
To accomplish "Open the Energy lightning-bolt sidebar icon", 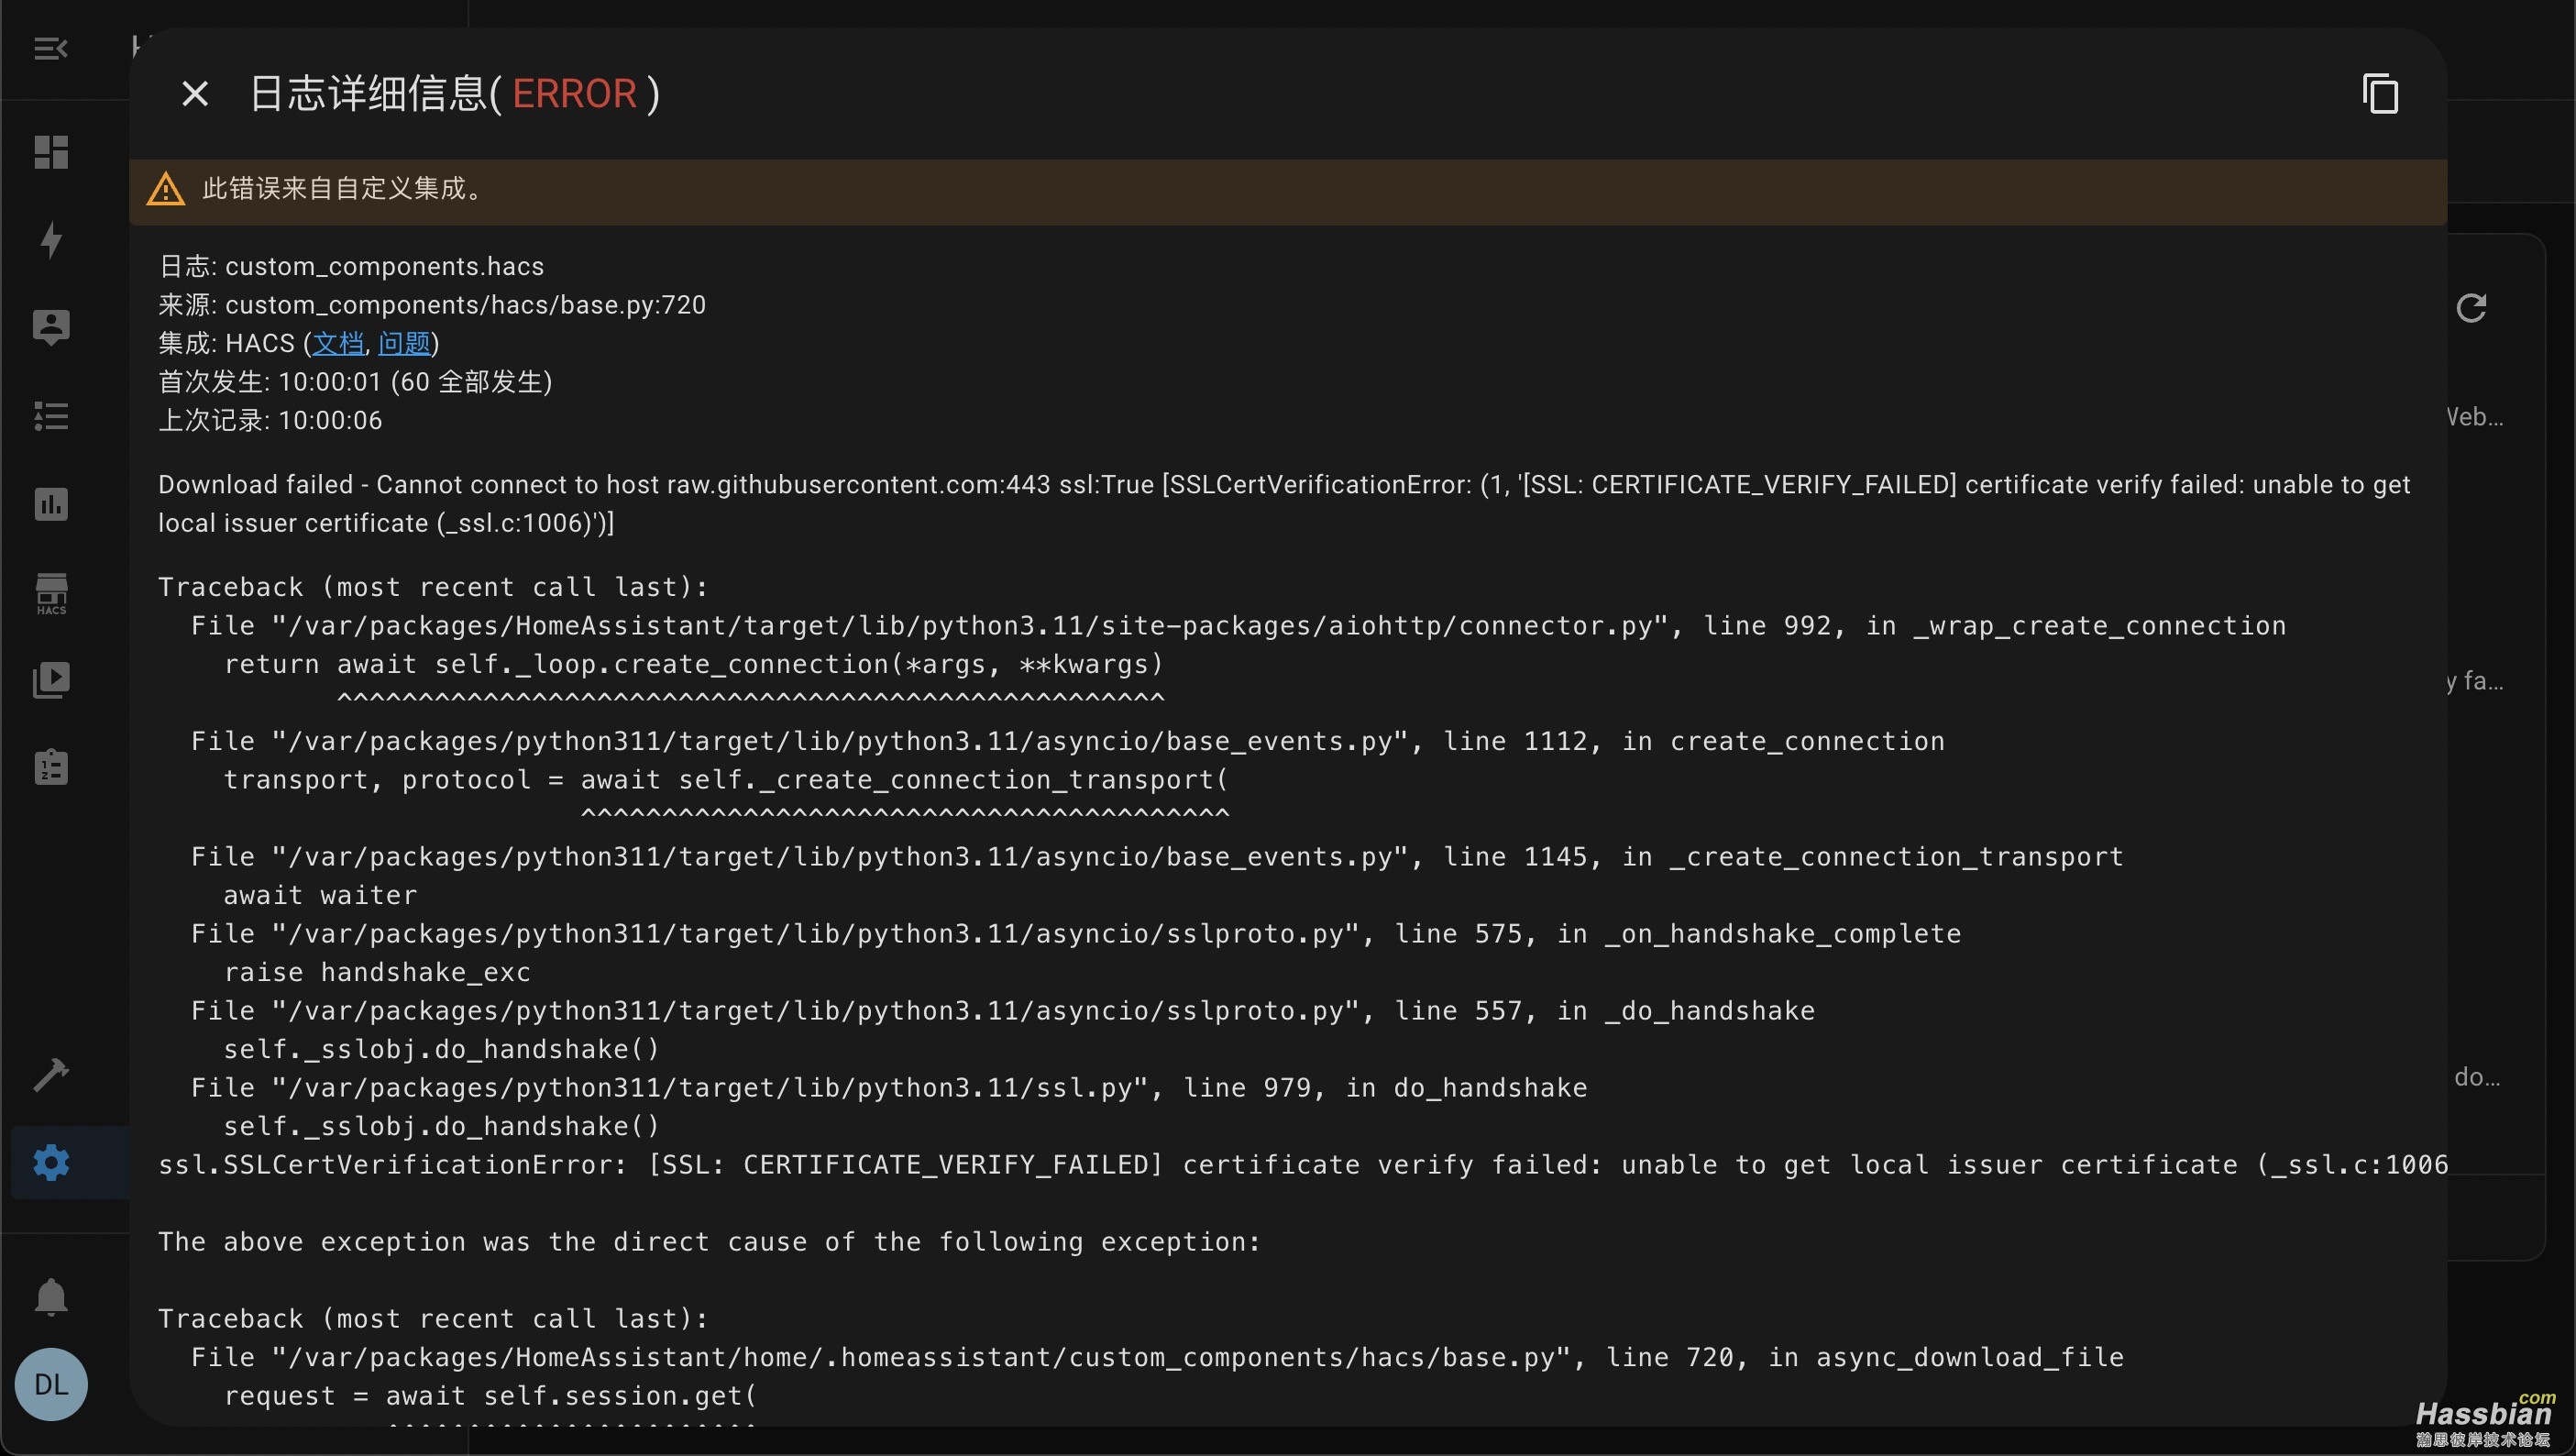I will point(51,240).
